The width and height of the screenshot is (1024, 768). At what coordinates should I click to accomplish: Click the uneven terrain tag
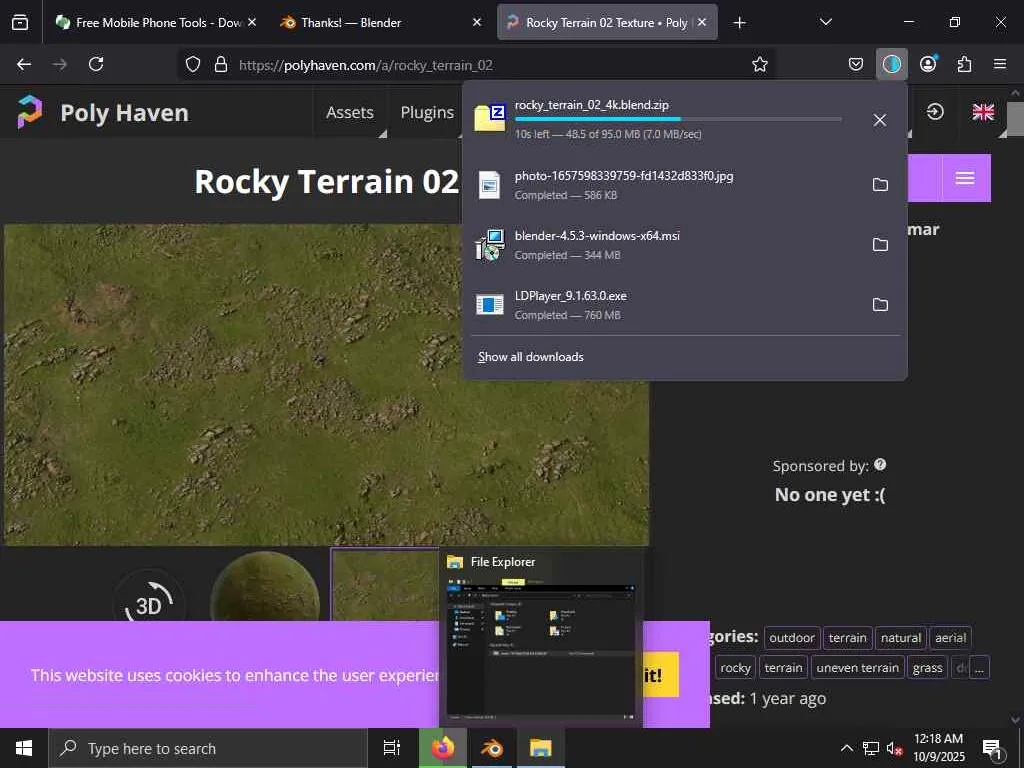tap(857, 668)
